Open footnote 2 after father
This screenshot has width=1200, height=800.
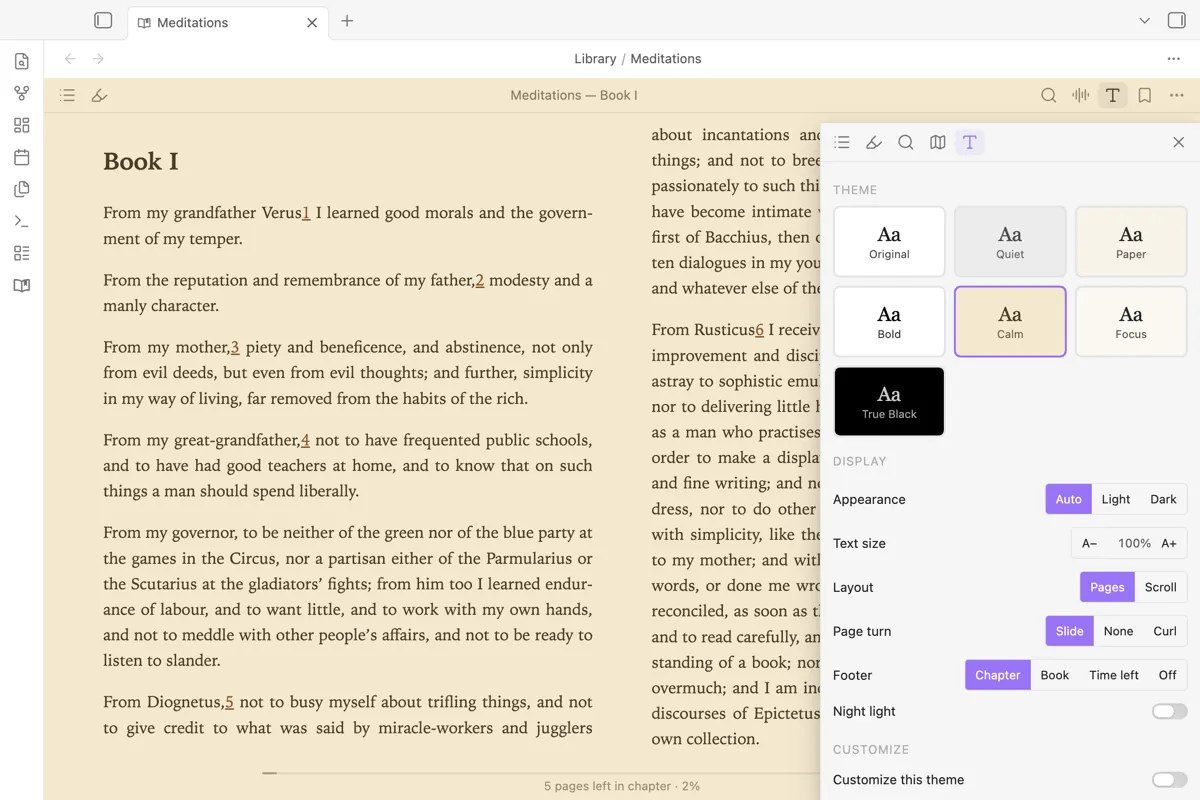pos(480,280)
